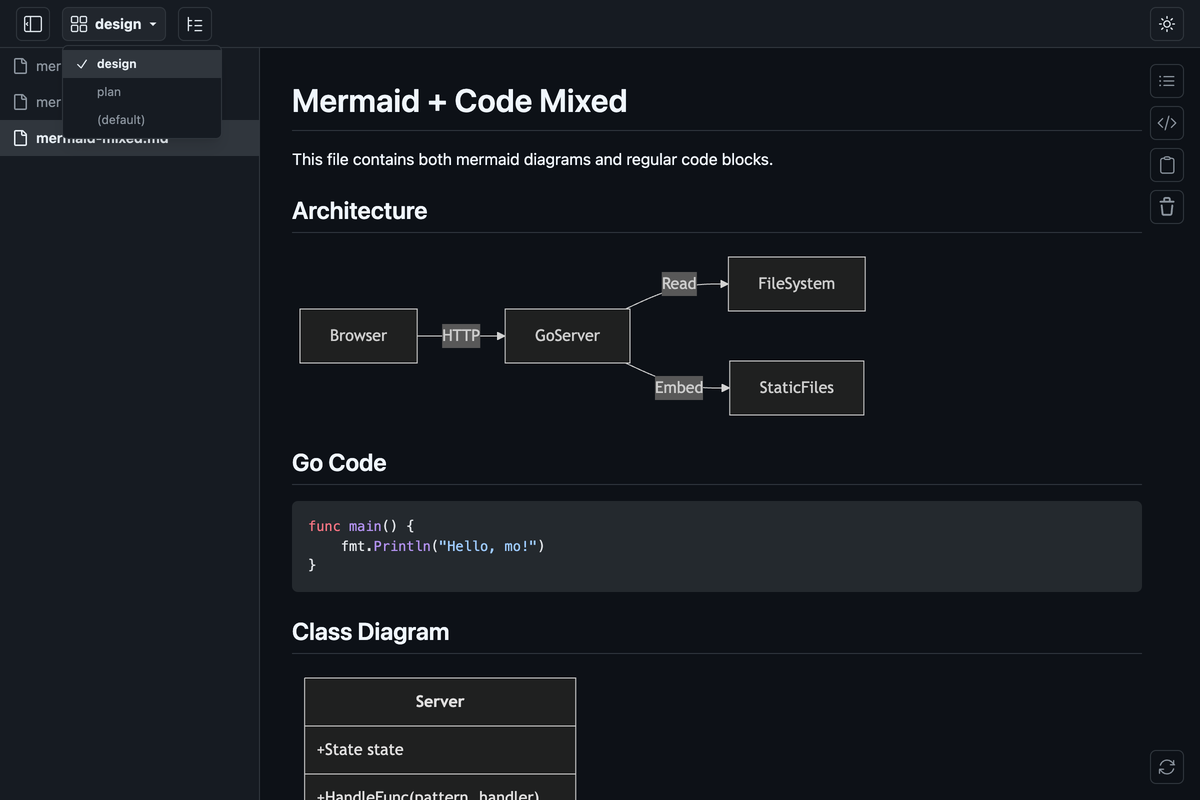Click the Go Code heading
The image size is (1200, 800).
point(339,463)
